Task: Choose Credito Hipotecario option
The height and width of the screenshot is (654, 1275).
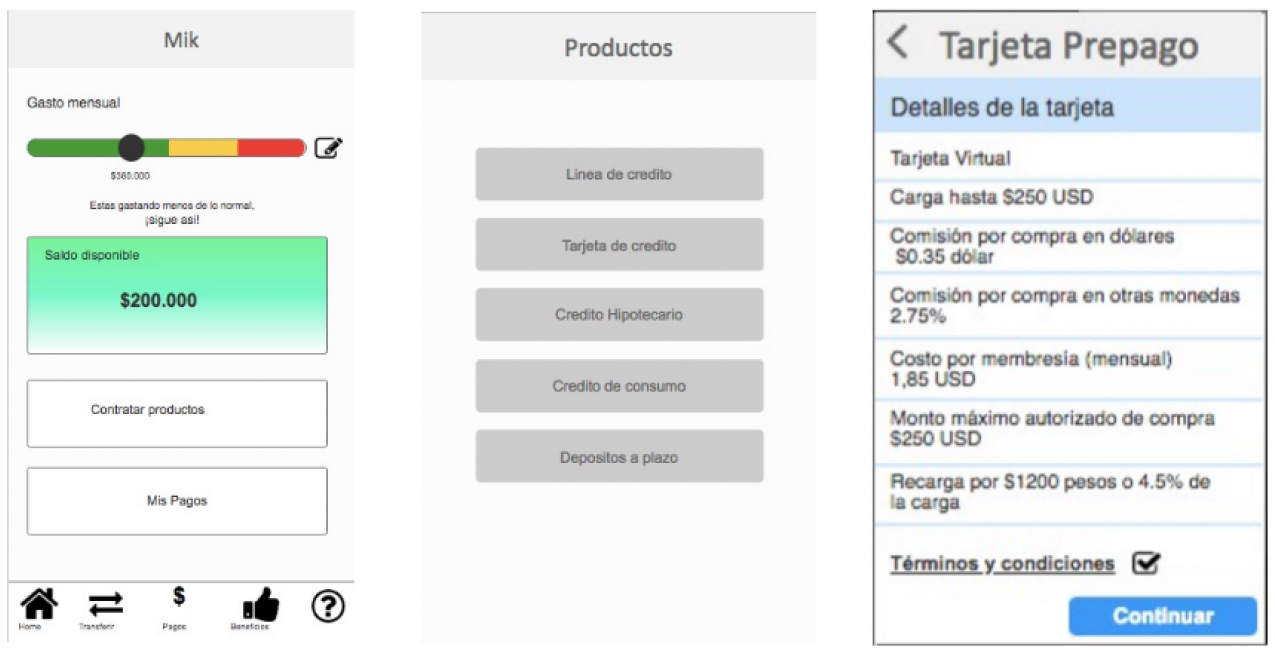Action: [619, 315]
